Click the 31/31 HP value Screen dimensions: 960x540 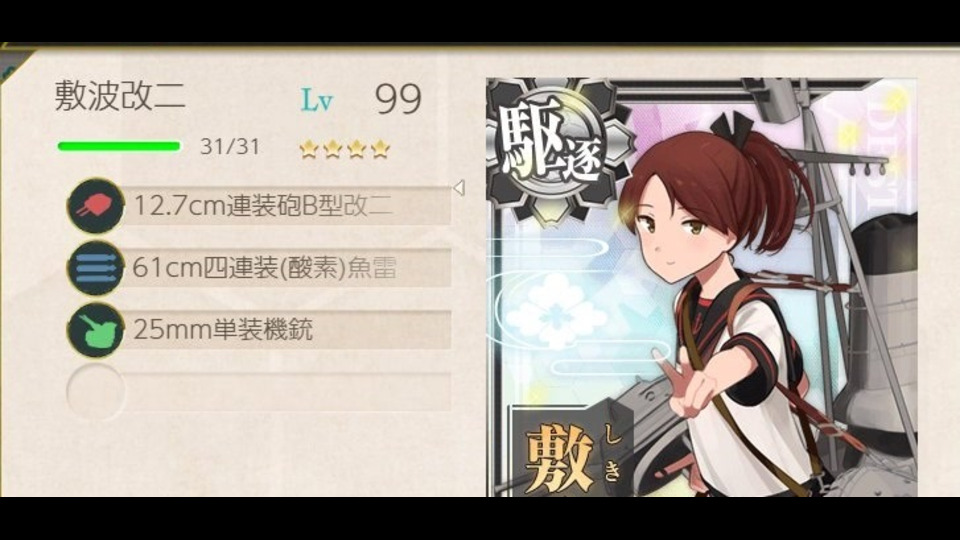[230, 147]
